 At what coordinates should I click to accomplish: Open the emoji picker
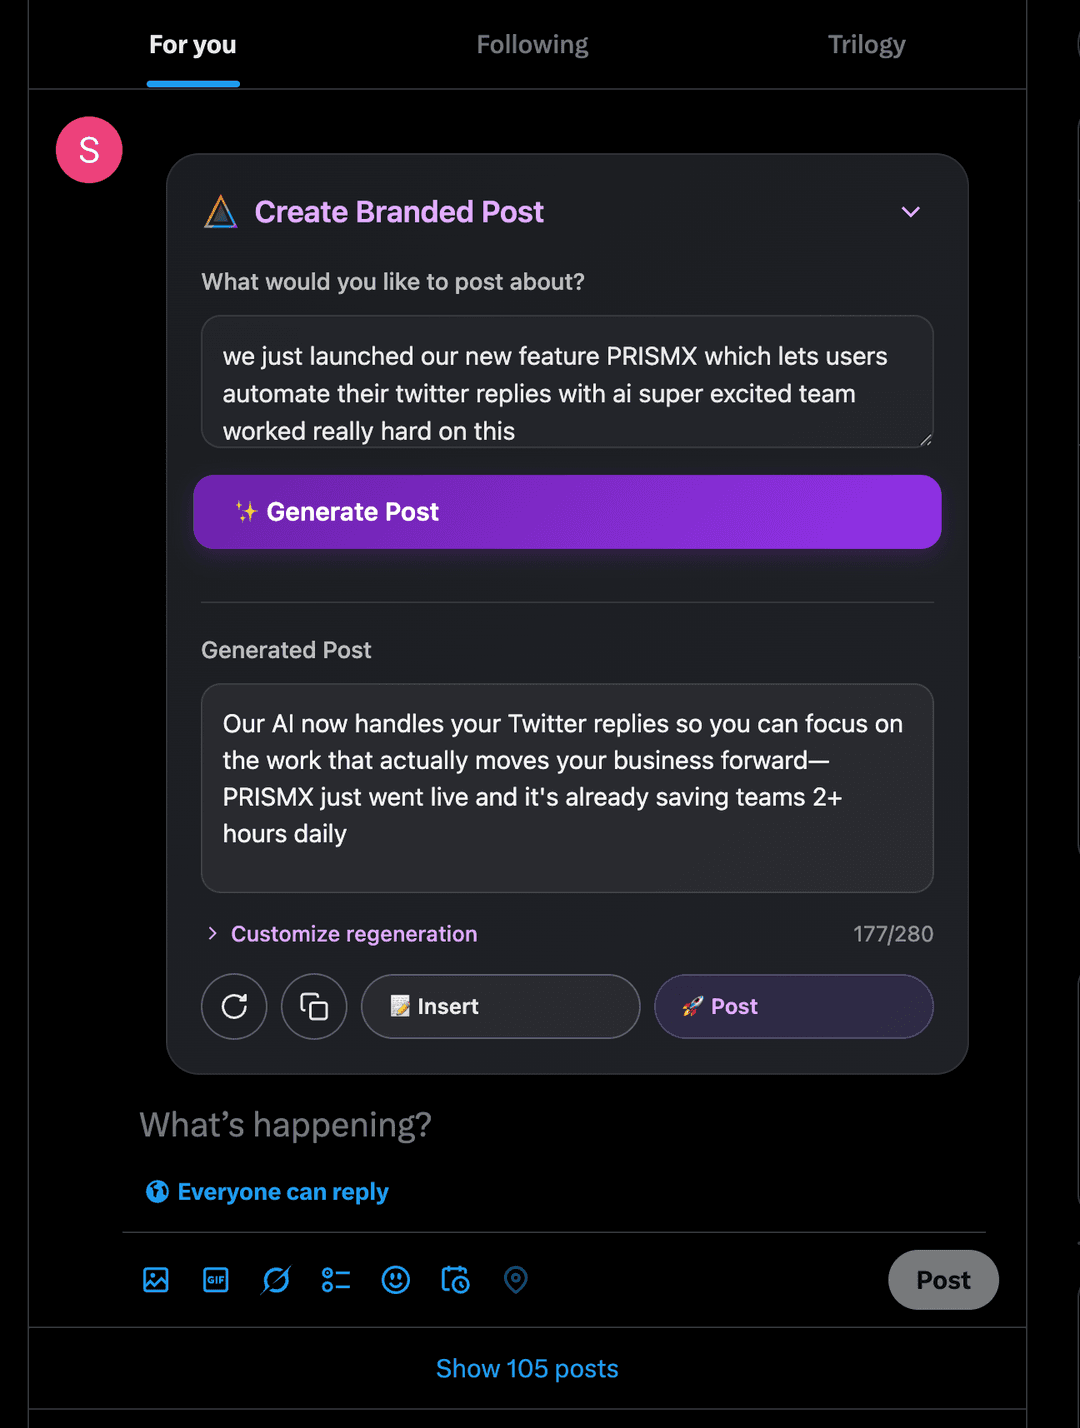click(x=395, y=1280)
